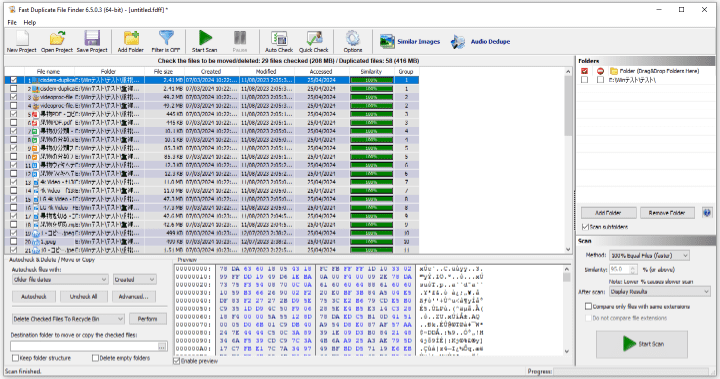Click the scroll-down arrow of file list
The width and height of the screenshot is (720, 379).
pyautogui.click(x=568, y=249)
